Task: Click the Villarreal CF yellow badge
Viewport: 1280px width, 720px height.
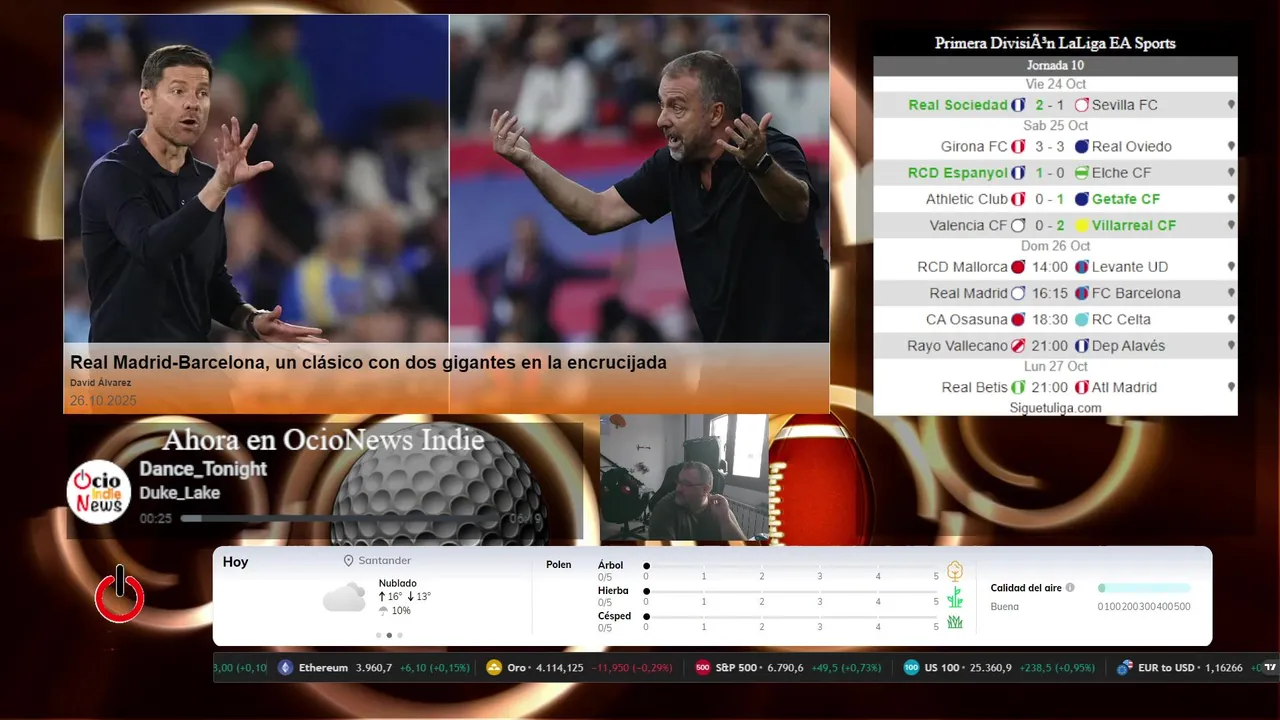Action: coord(1082,225)
